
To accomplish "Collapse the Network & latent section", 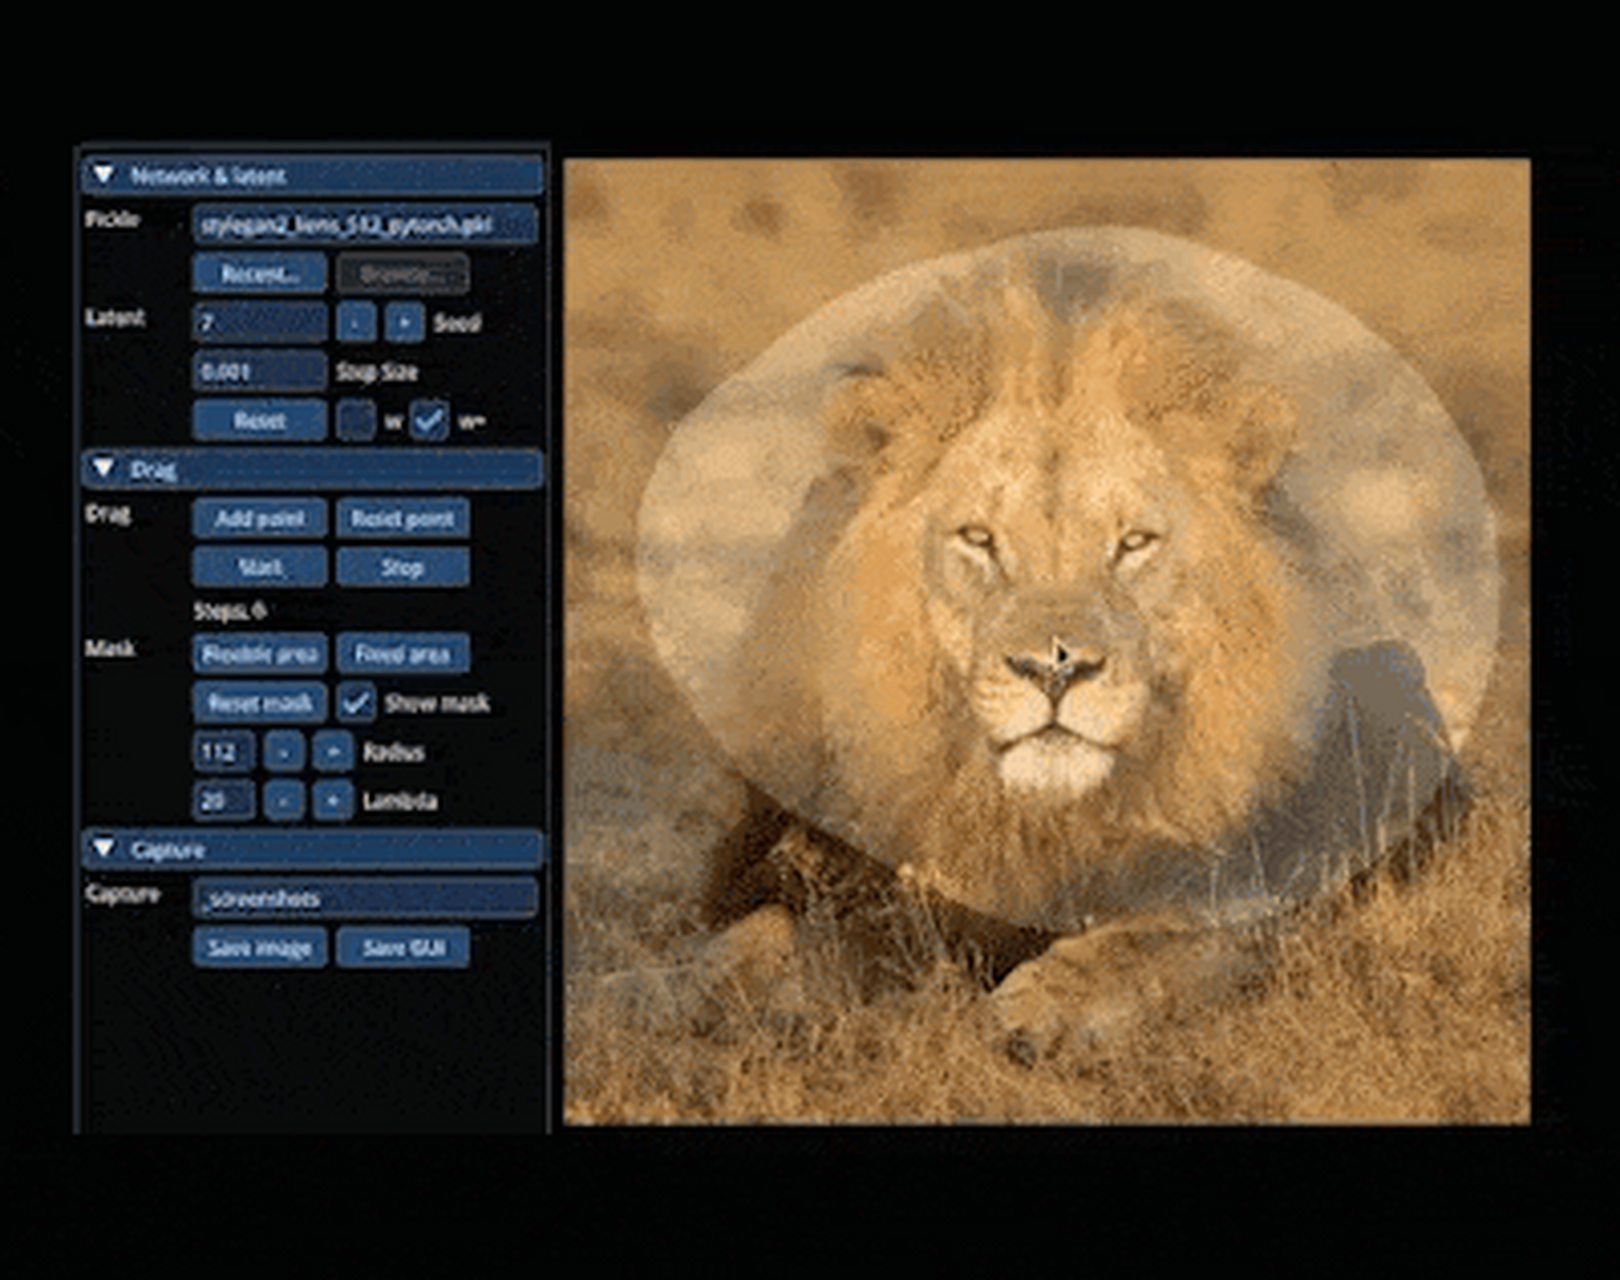I will 104,175.
